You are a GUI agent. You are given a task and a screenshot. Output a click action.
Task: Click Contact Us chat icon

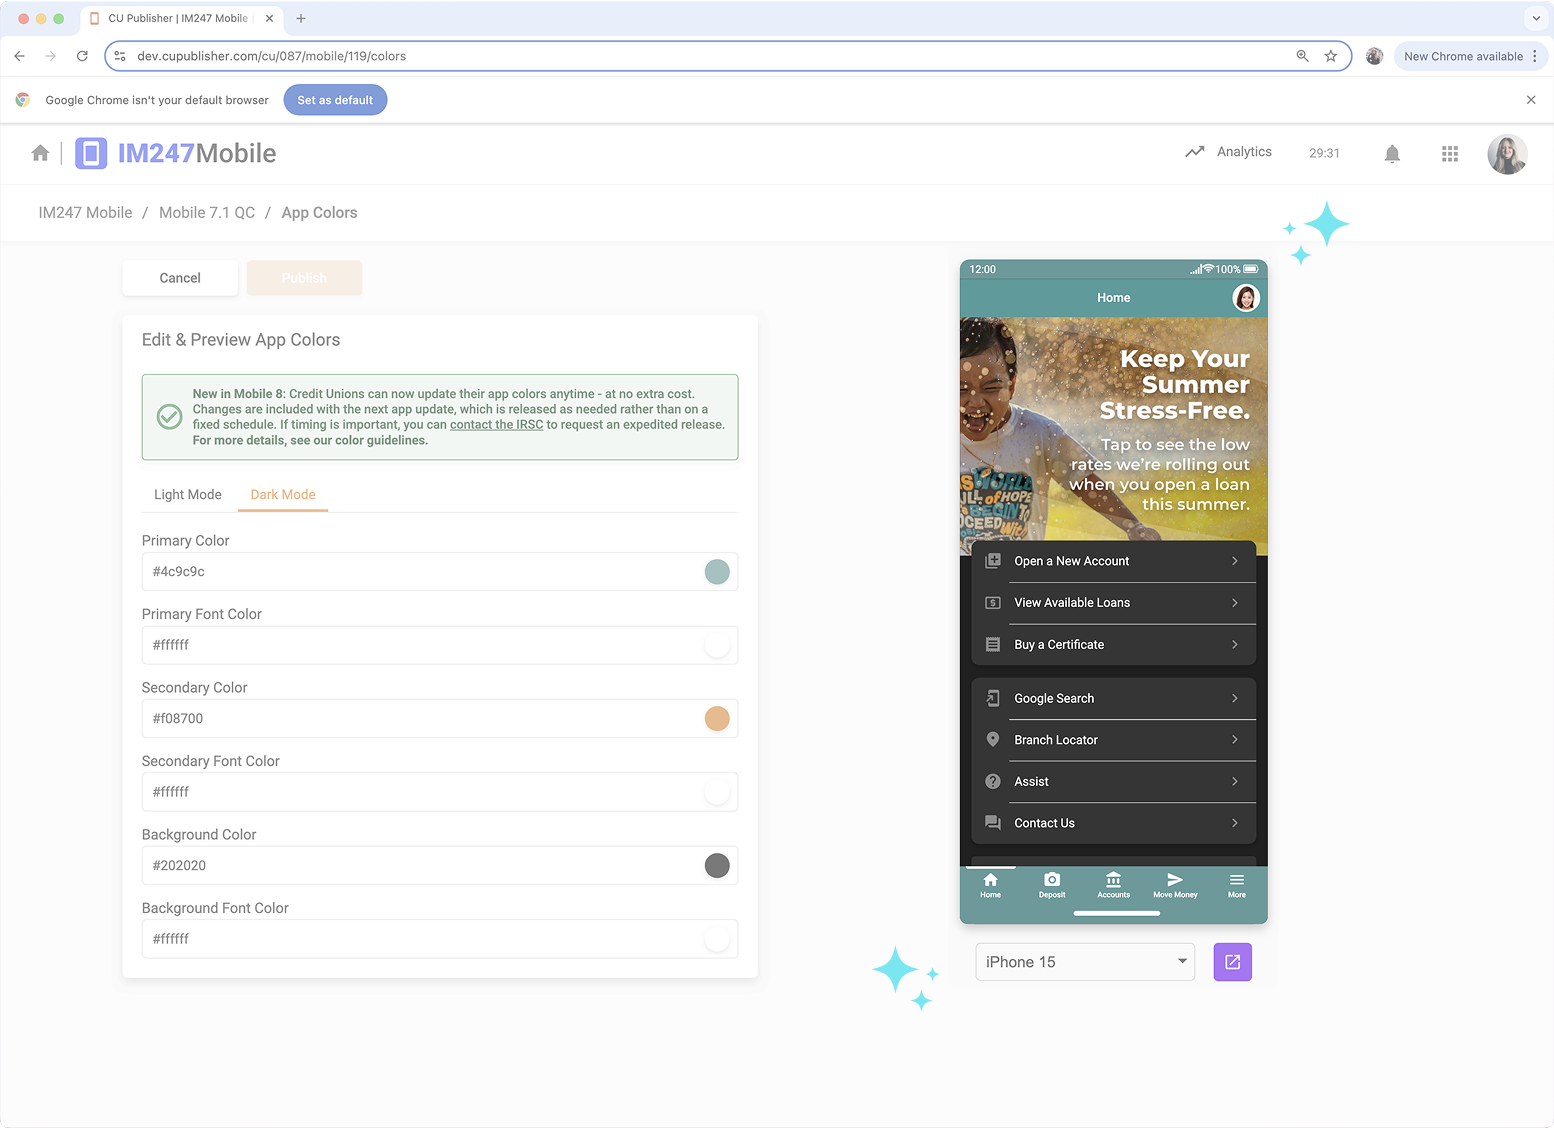[993, 823]
